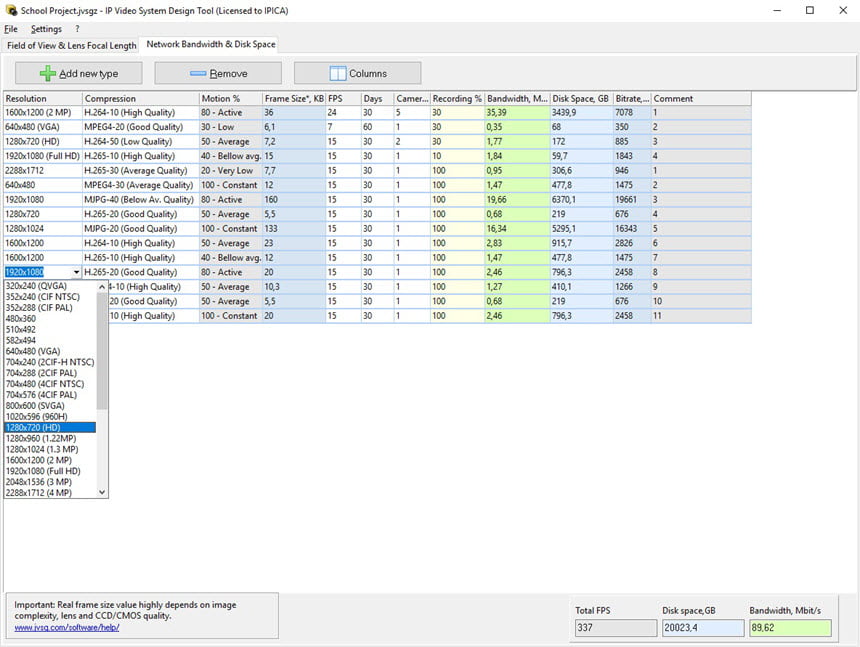Choose 320x240 (QVGA) from resolution list
The height and width of the screenshot is (647, 860).
(36, 286)
